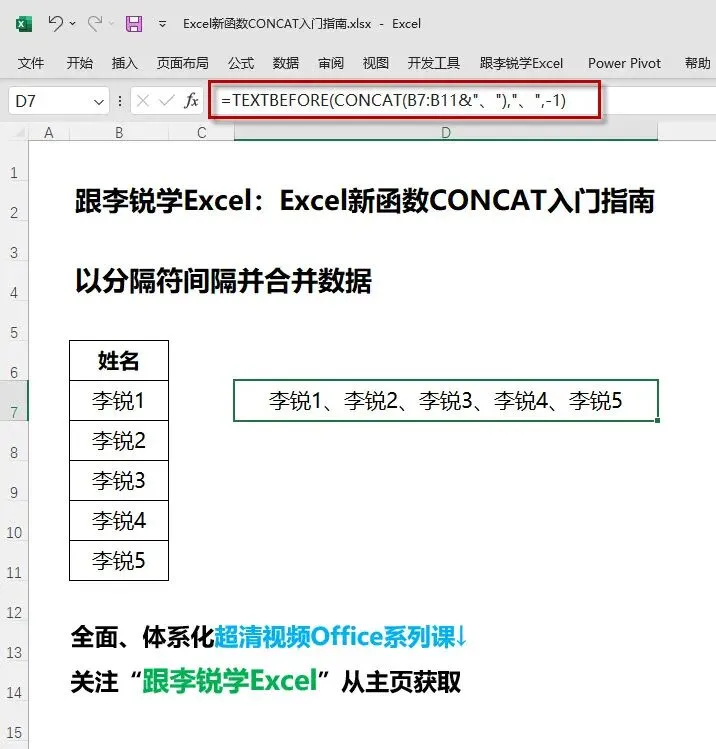The height and width of the screenshot is (749, 716).
Task: Open the 页面布局 tab
Action: tap(182, 63)
